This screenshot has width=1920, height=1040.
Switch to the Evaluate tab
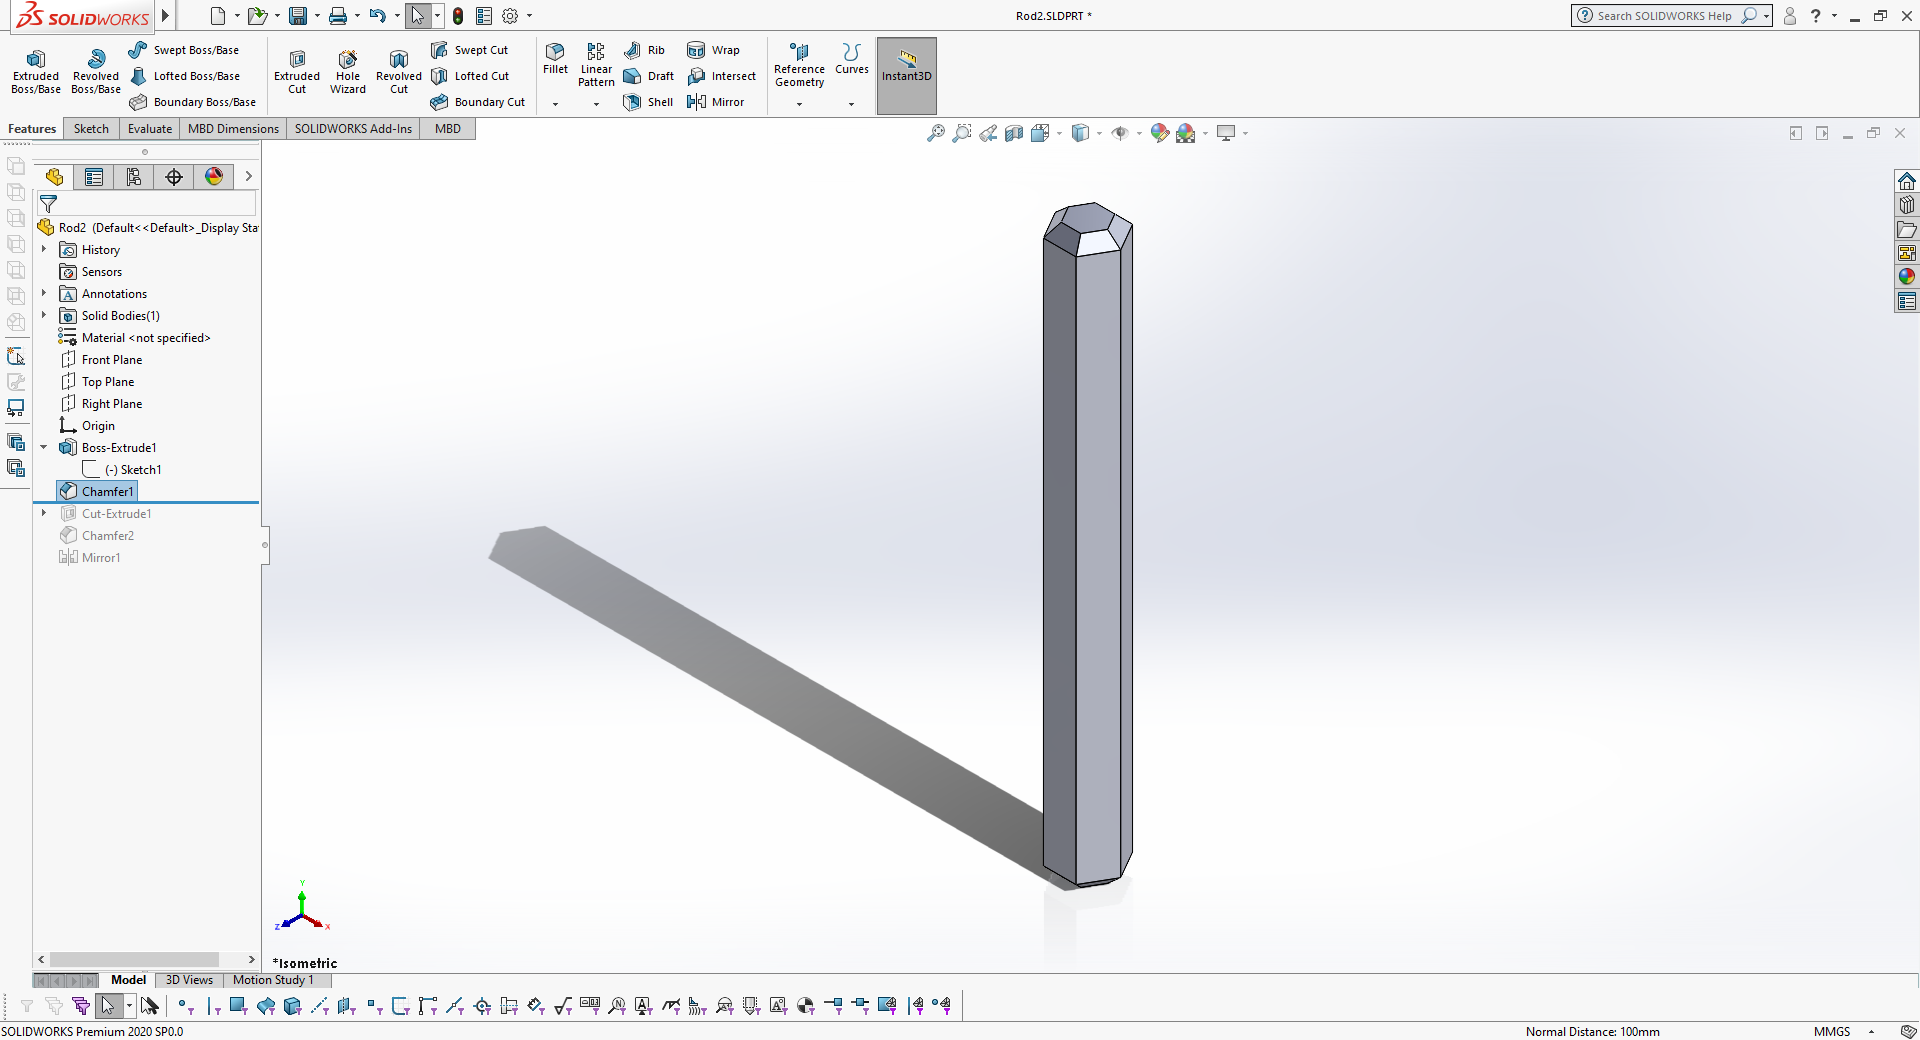[x=150, y=129]
